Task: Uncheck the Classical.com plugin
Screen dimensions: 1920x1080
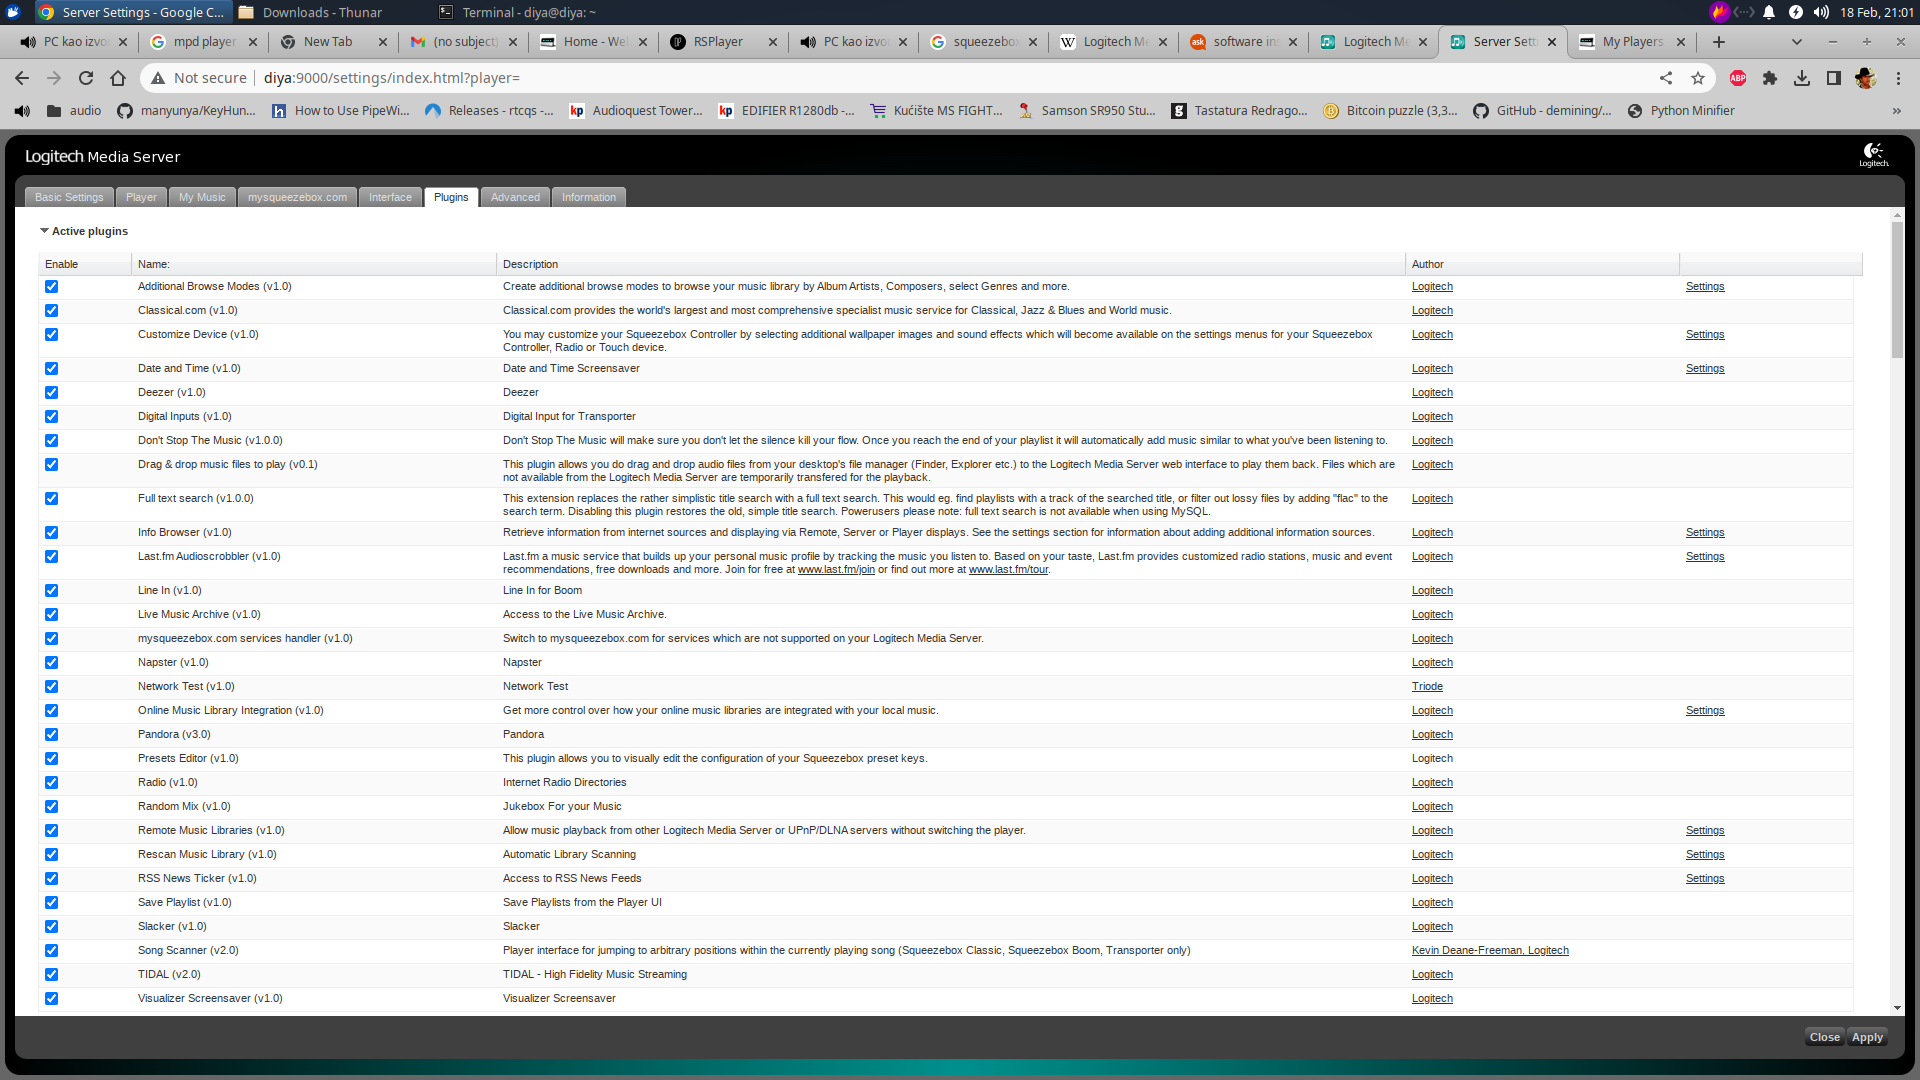Action: (x=52, y=311)
